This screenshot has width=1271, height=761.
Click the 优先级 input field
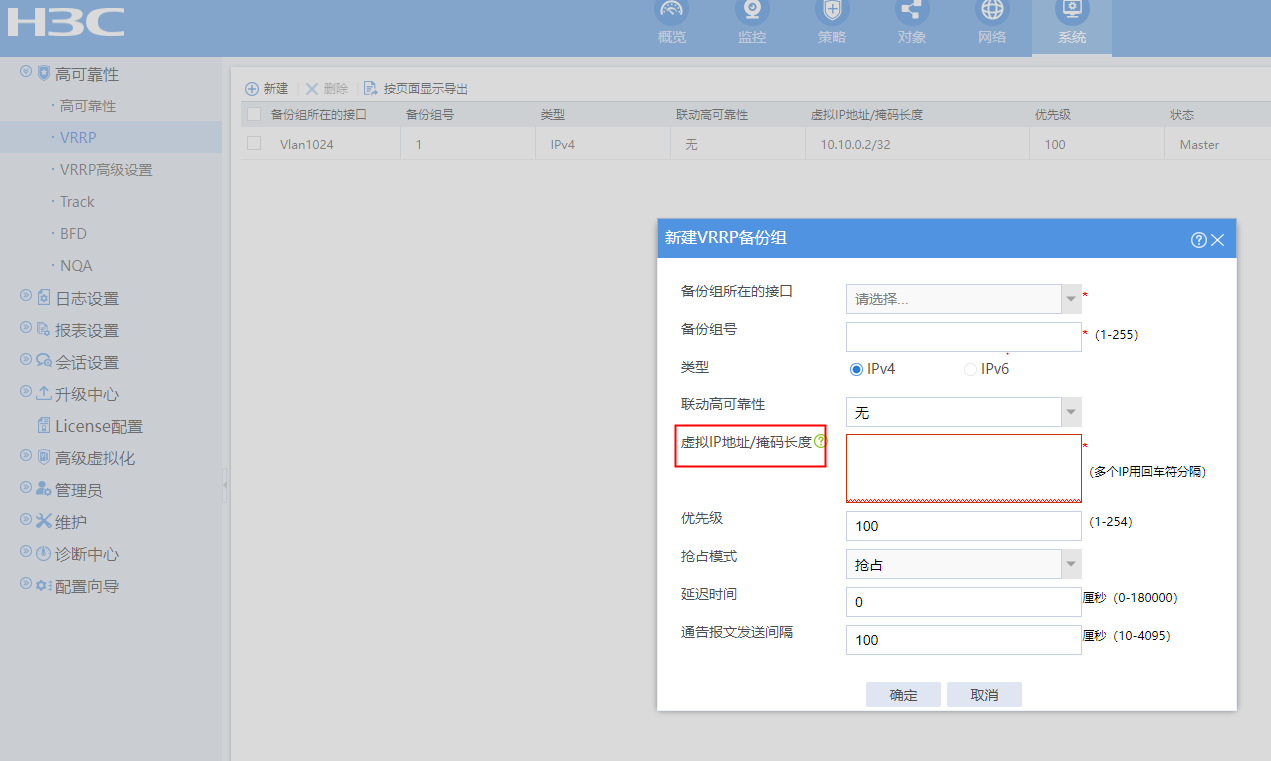pyautogui.click(x=964, y=526)
